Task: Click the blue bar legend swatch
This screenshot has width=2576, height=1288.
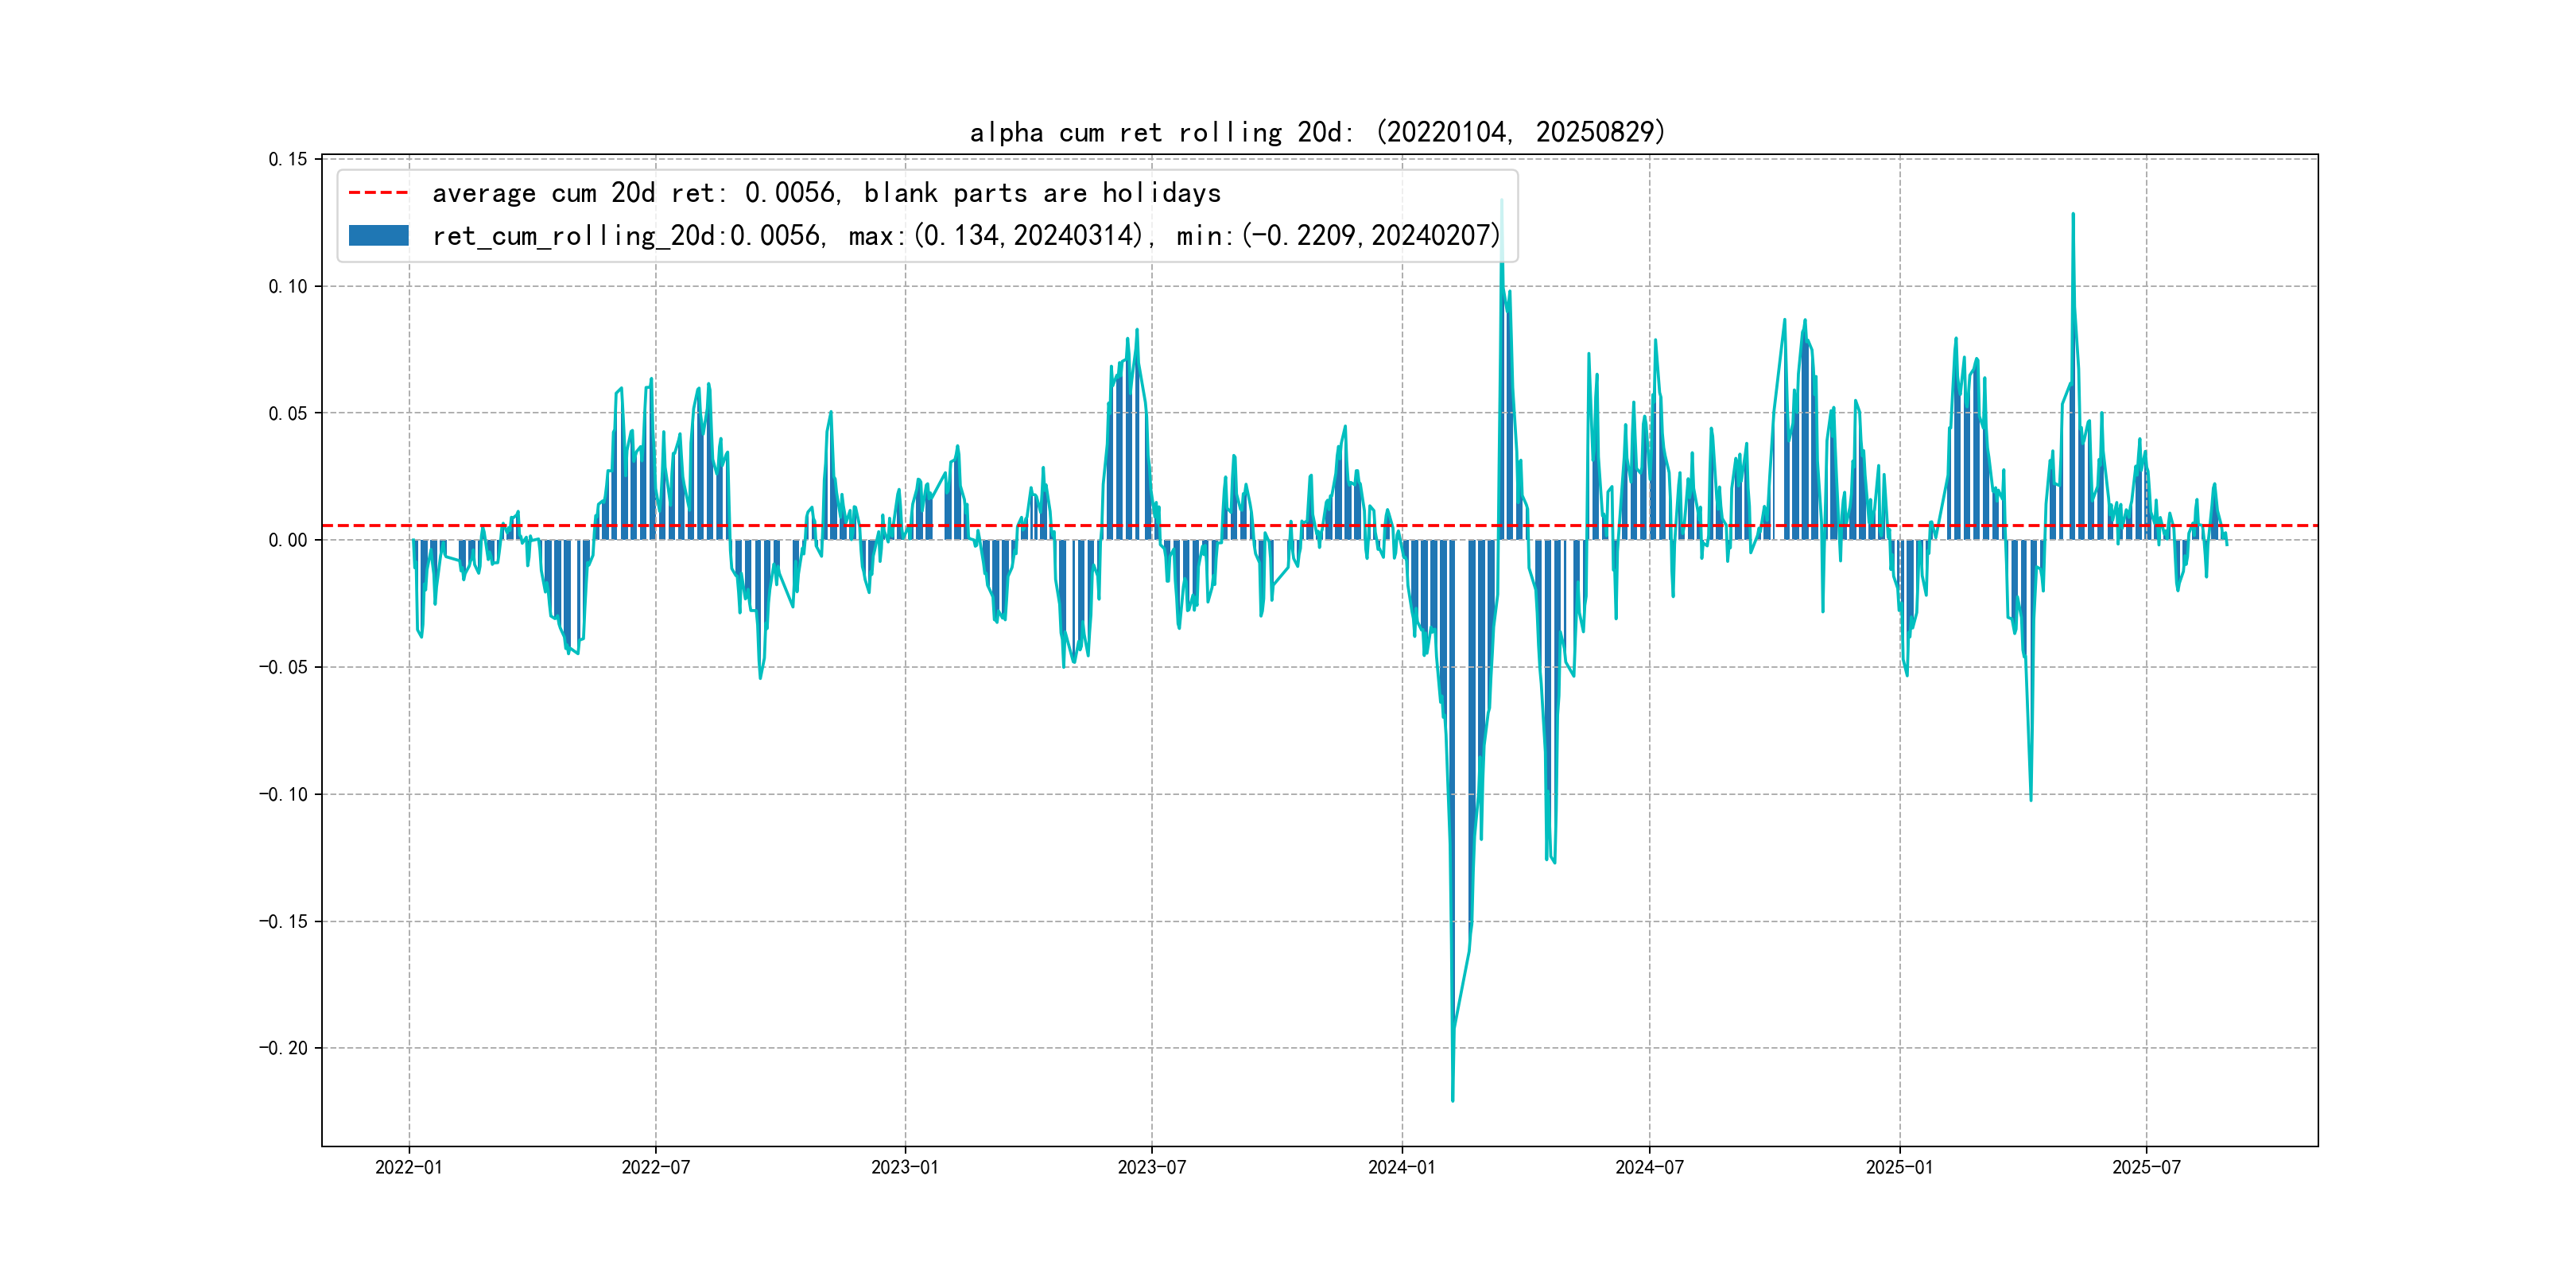Action: pyautogui.click(x=378, y=236)
